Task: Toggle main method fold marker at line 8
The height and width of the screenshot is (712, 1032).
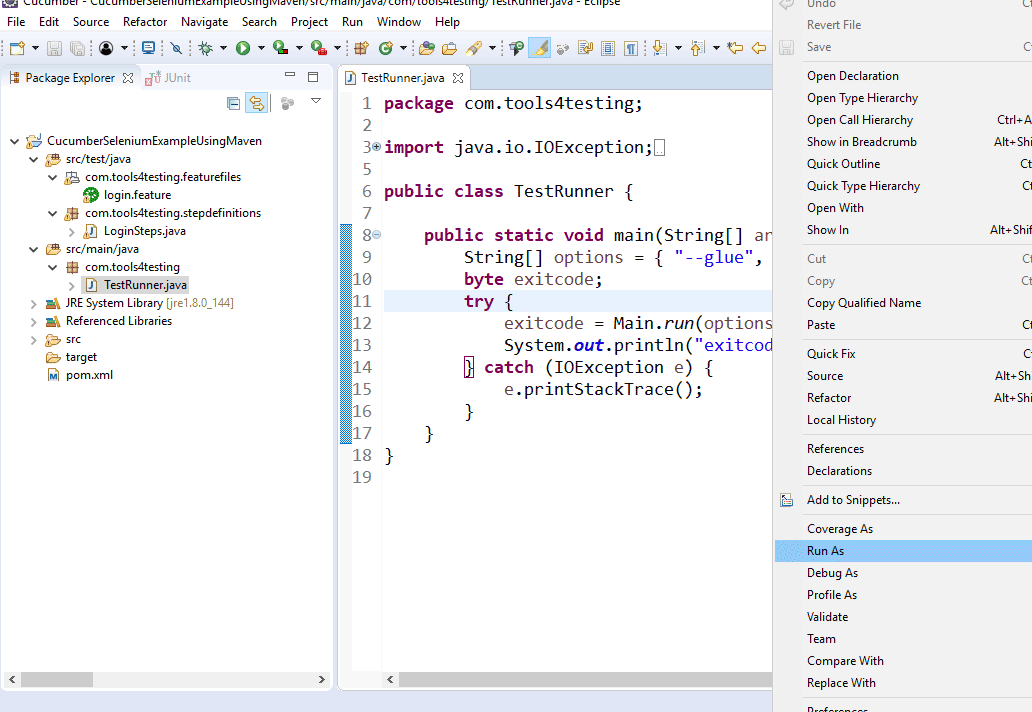Action: click(376, 234)
